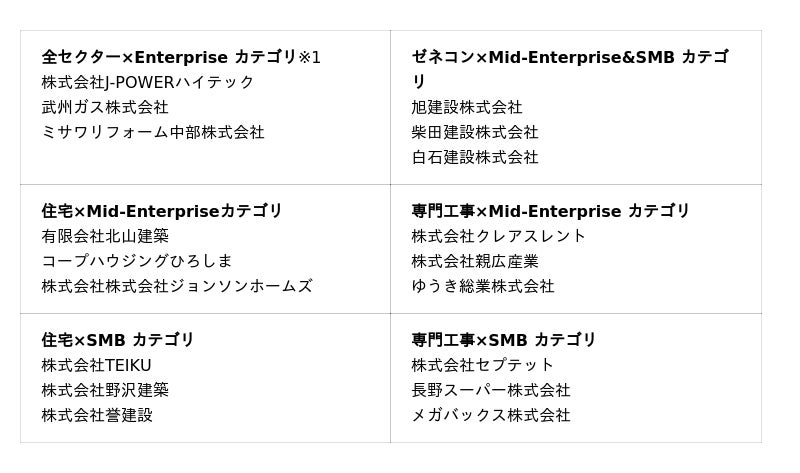The width and height of the screenshot is (800, 473).
Task: Click the 全セクター×Enterprise カテゴリ heading
Action: coord(180,57)
